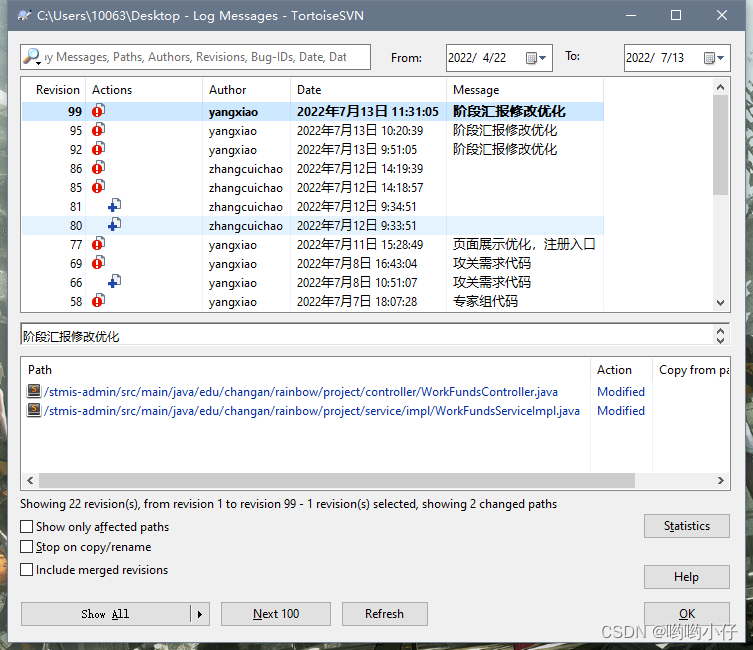Click right arrow of paths scrollbar
This screenshot has height=650, width=753.
coord(721,480)
